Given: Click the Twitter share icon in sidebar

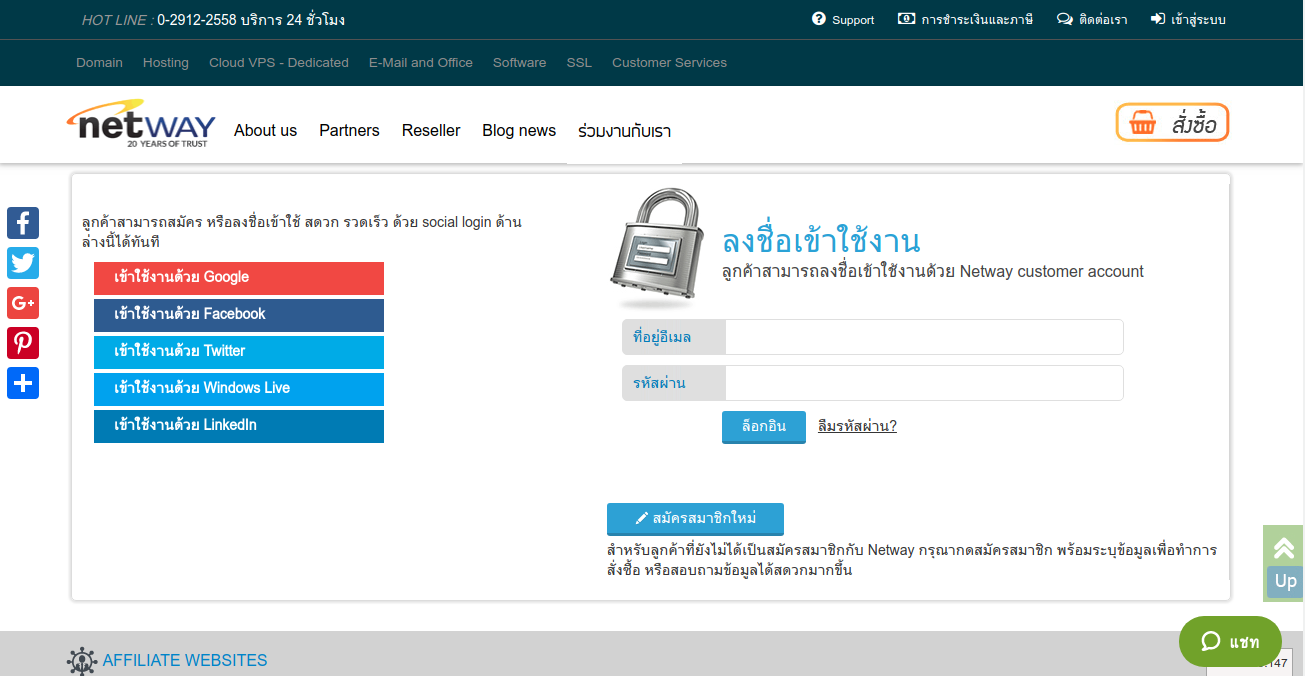Looking at the screenshot, I should [x=23, y=263].
